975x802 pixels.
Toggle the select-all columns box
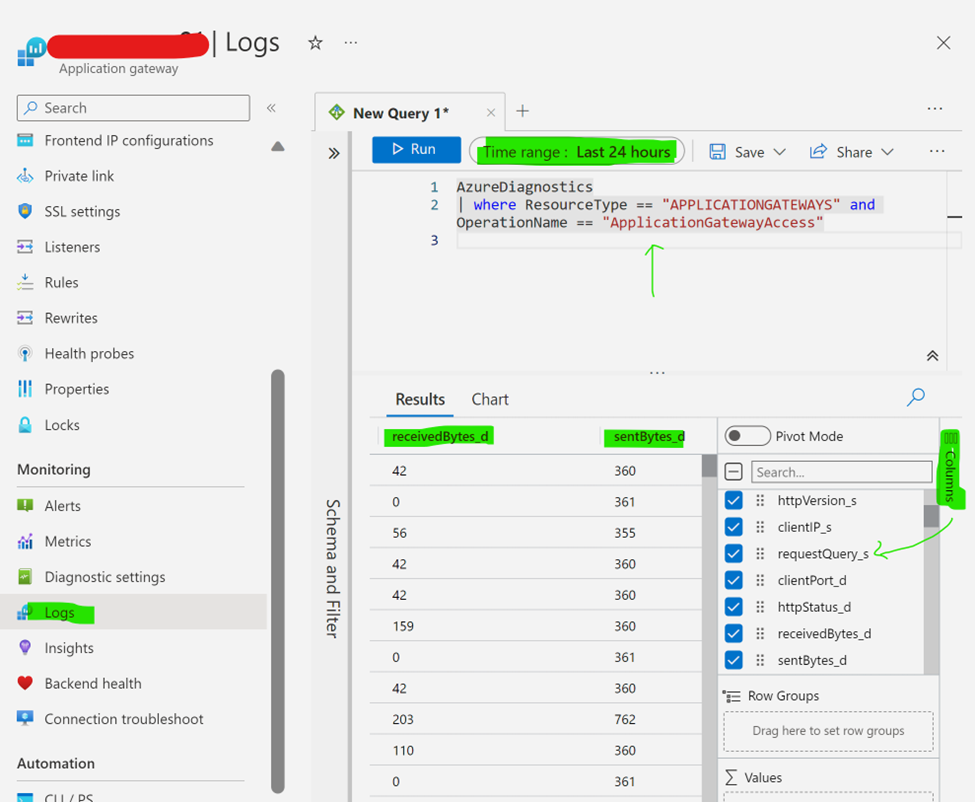pos(734,472)
